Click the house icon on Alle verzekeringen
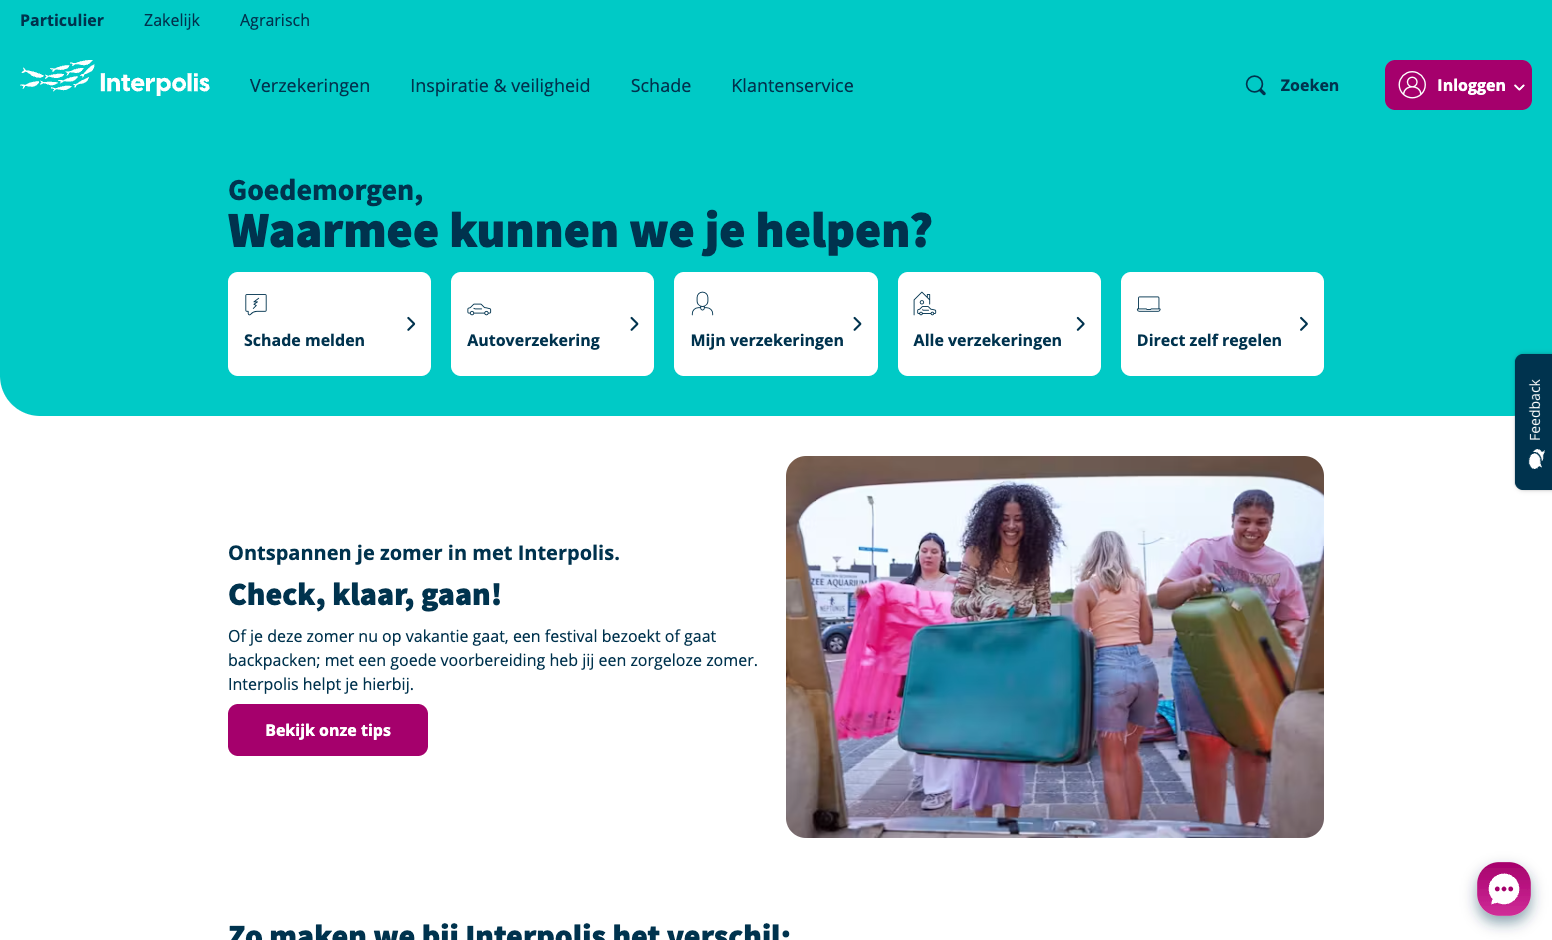The height and width of the screenshot is (940, 1552). pos(925,303)
